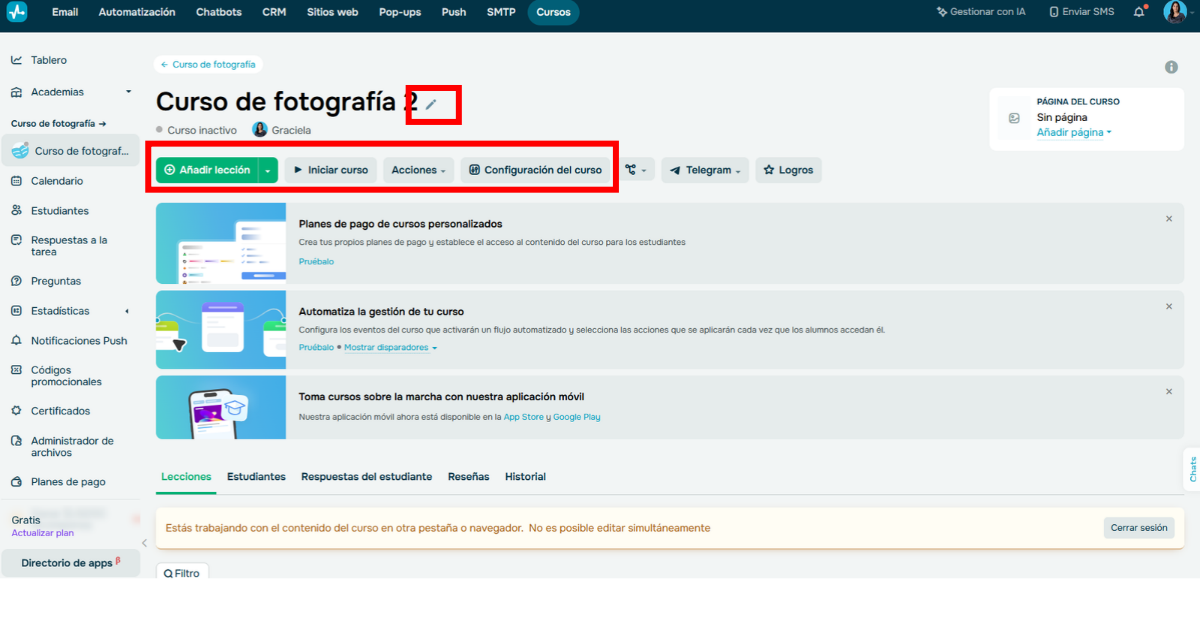
Task: Open the Respuestas del estudiante tab
Action: coord(367,477)
